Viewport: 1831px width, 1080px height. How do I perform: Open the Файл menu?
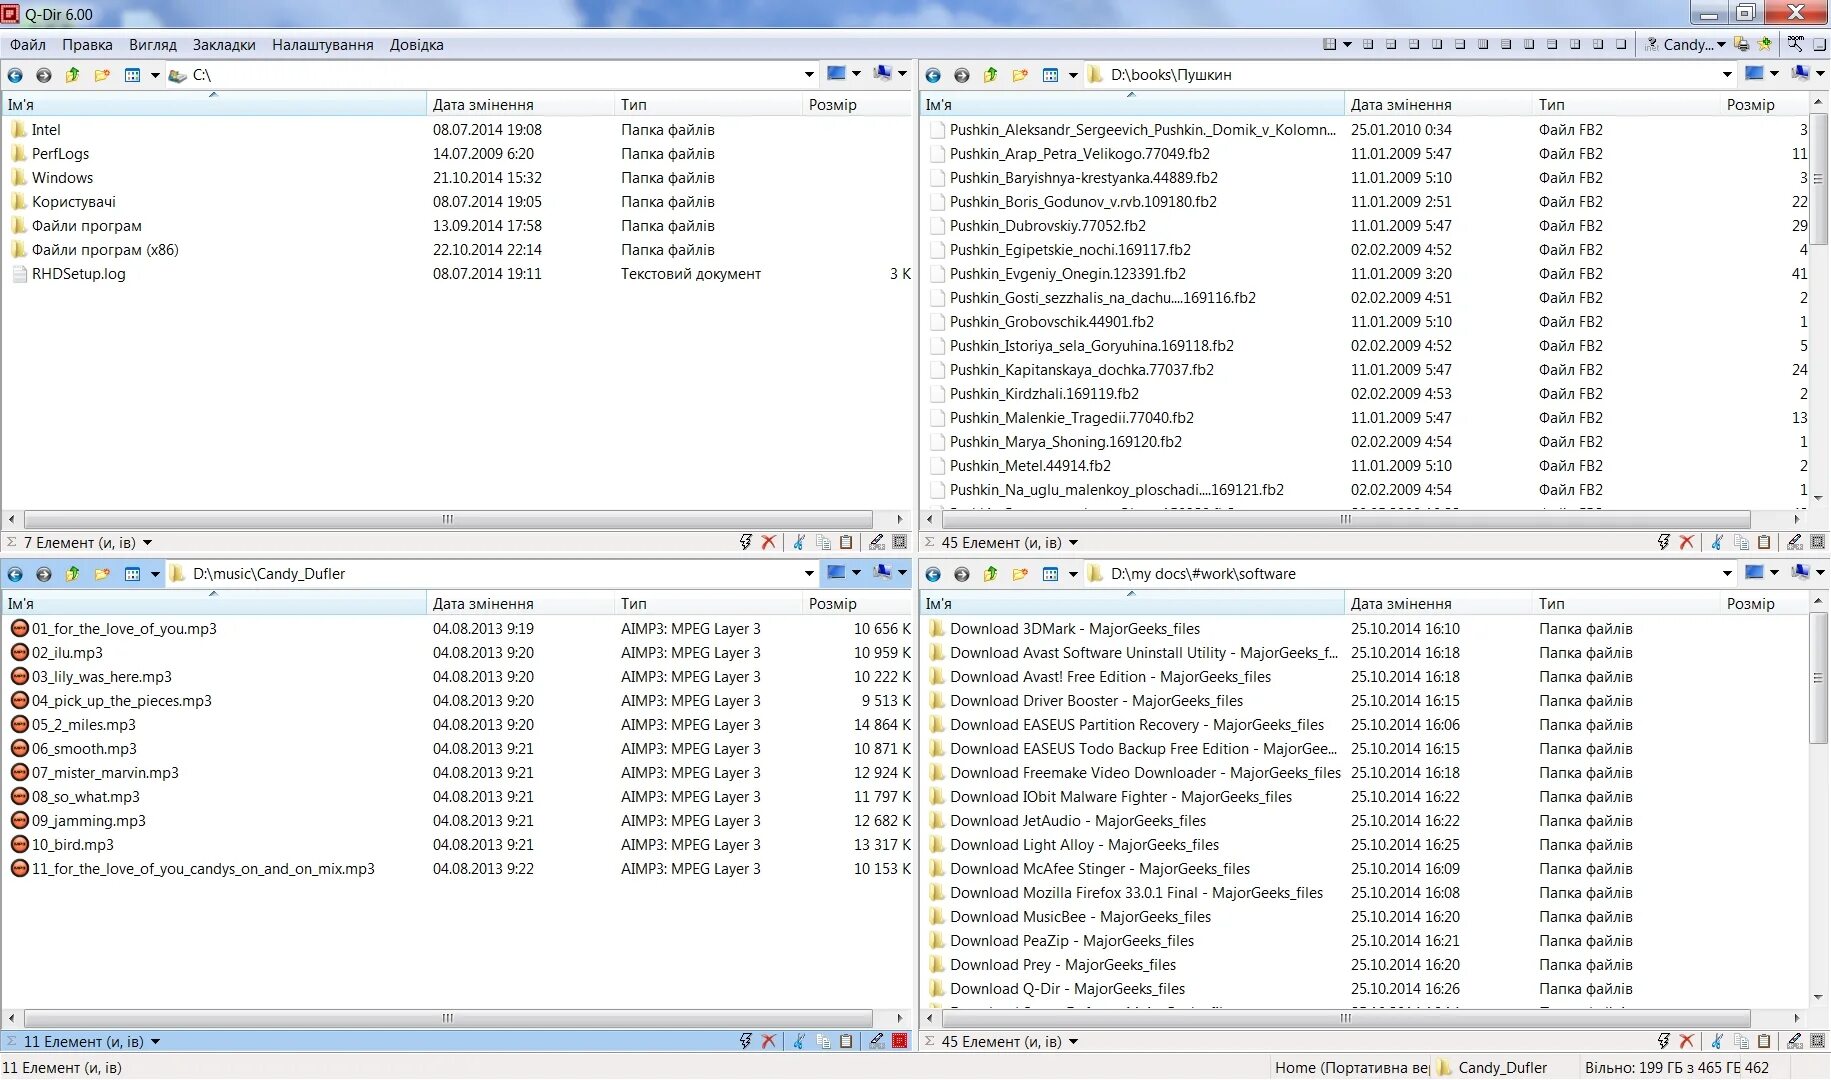point(28,45)
